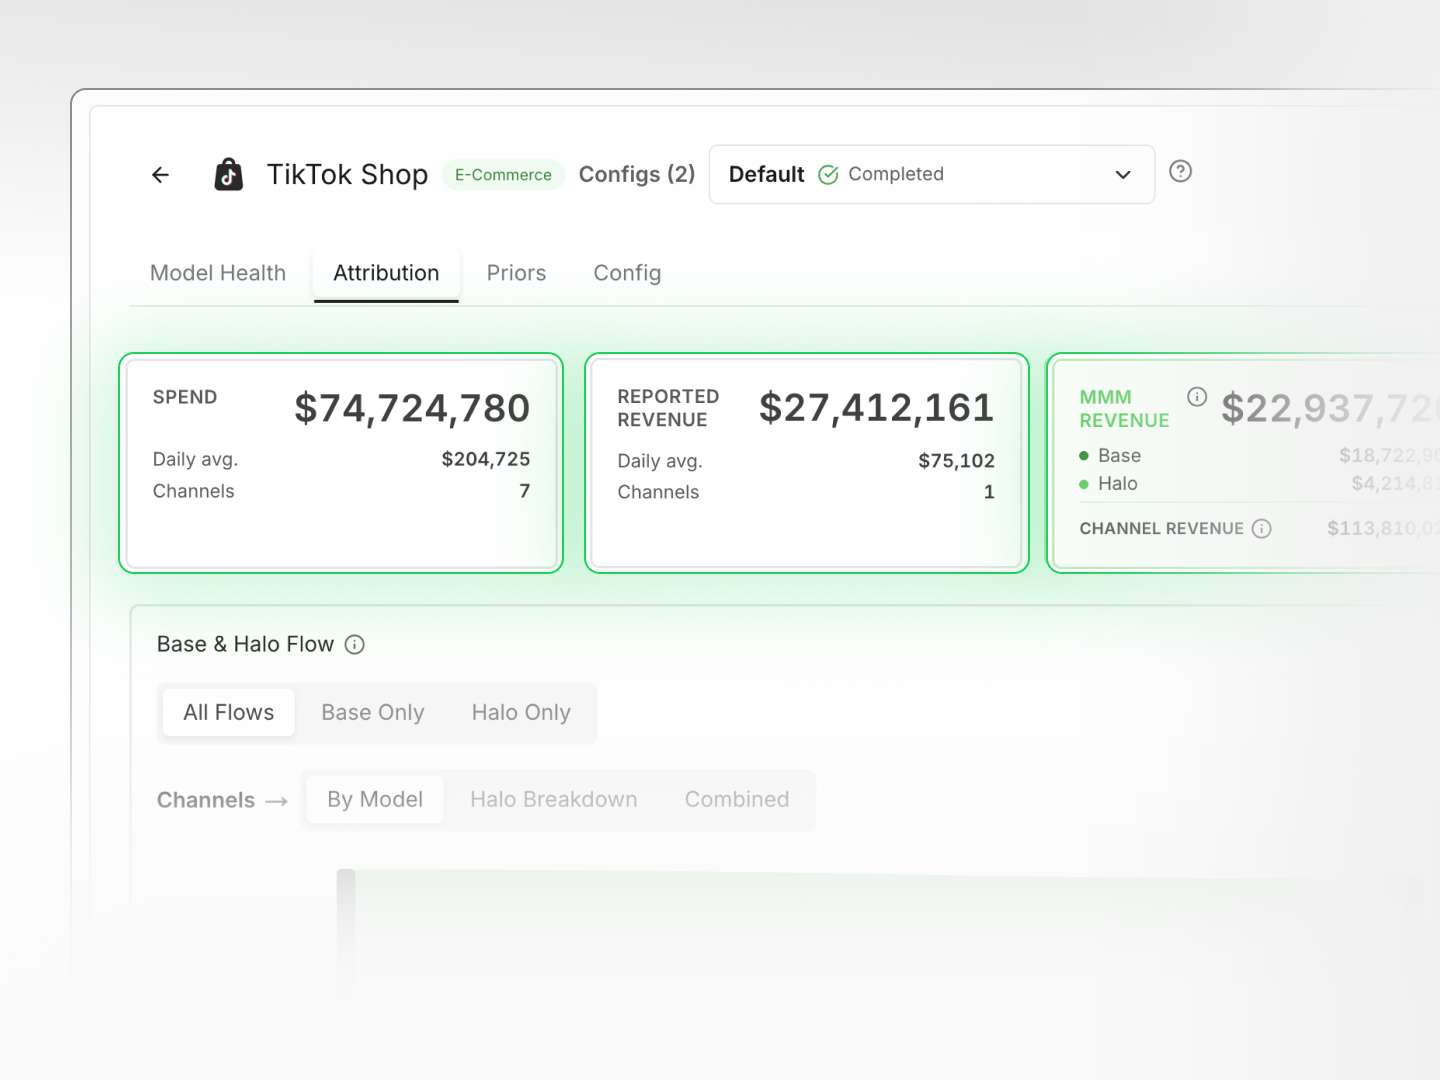Click the Halo row label in MMM Revenue
The height and width of the screenshot is (1080, 1440).
coord(1118,484)
